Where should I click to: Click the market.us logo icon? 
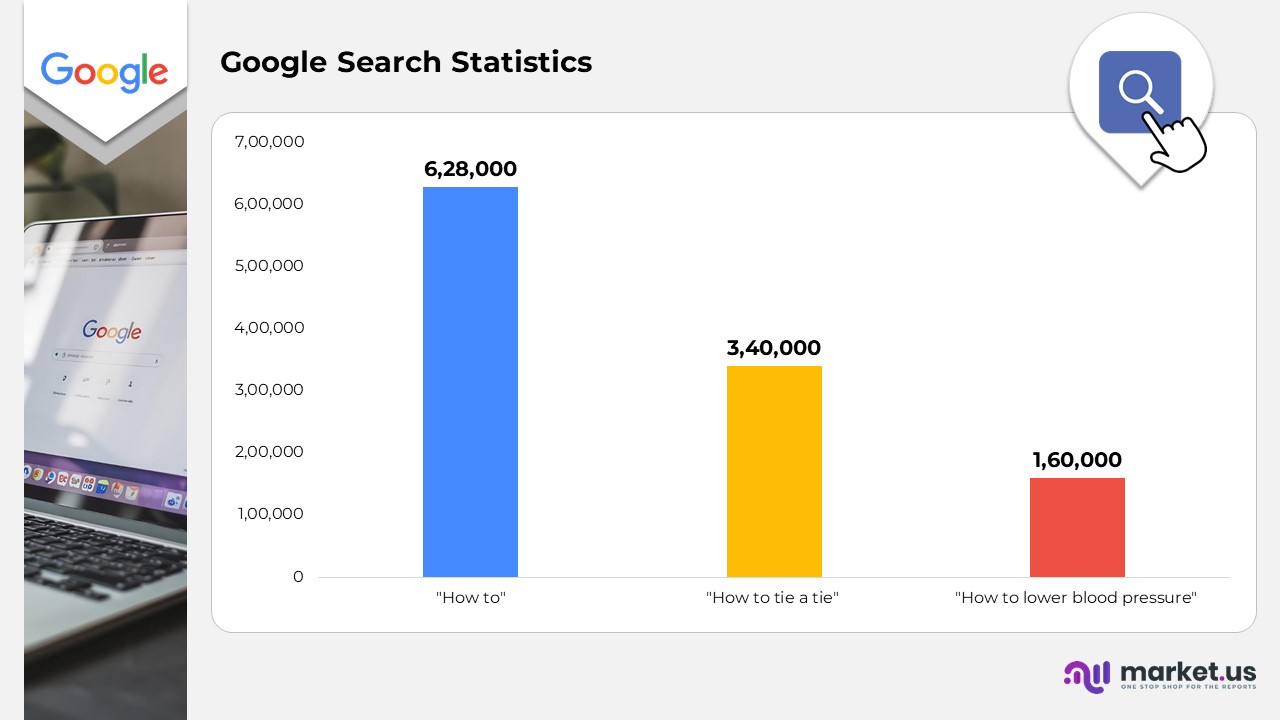tap(1086, 676)
